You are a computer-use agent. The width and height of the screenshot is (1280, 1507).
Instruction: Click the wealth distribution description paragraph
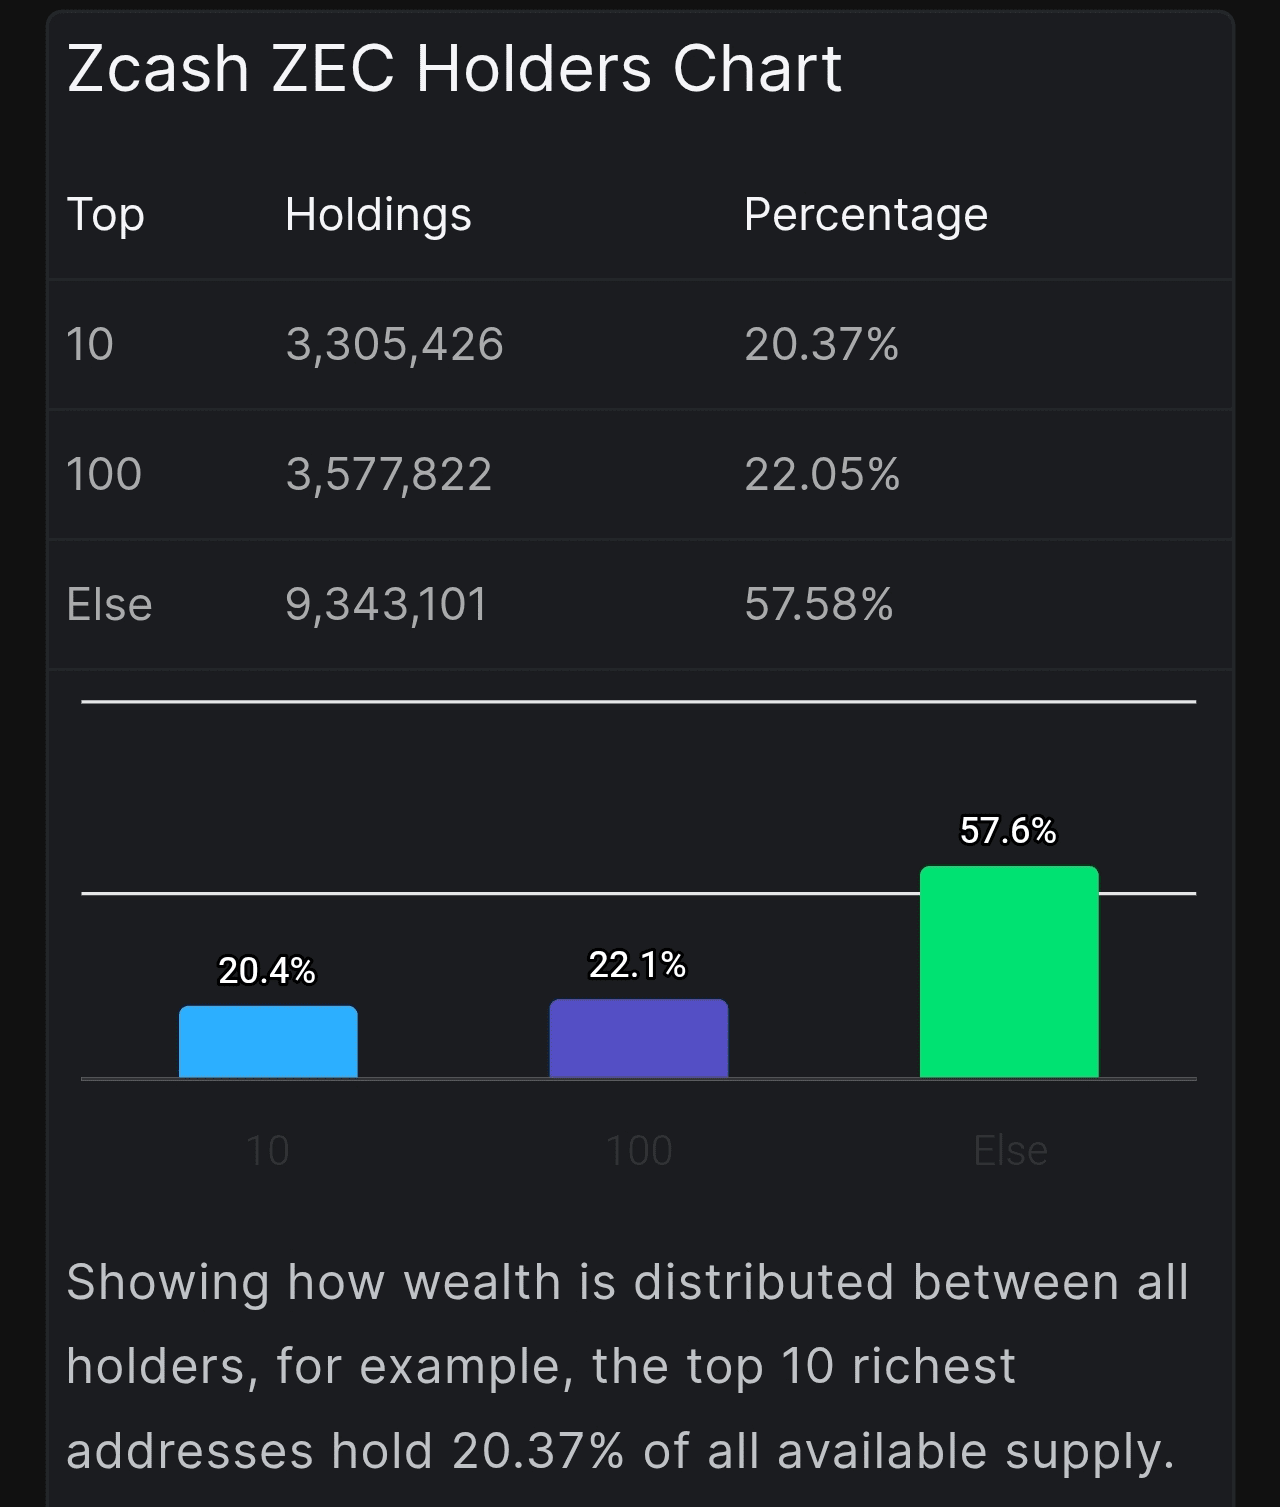[628, 1366]
